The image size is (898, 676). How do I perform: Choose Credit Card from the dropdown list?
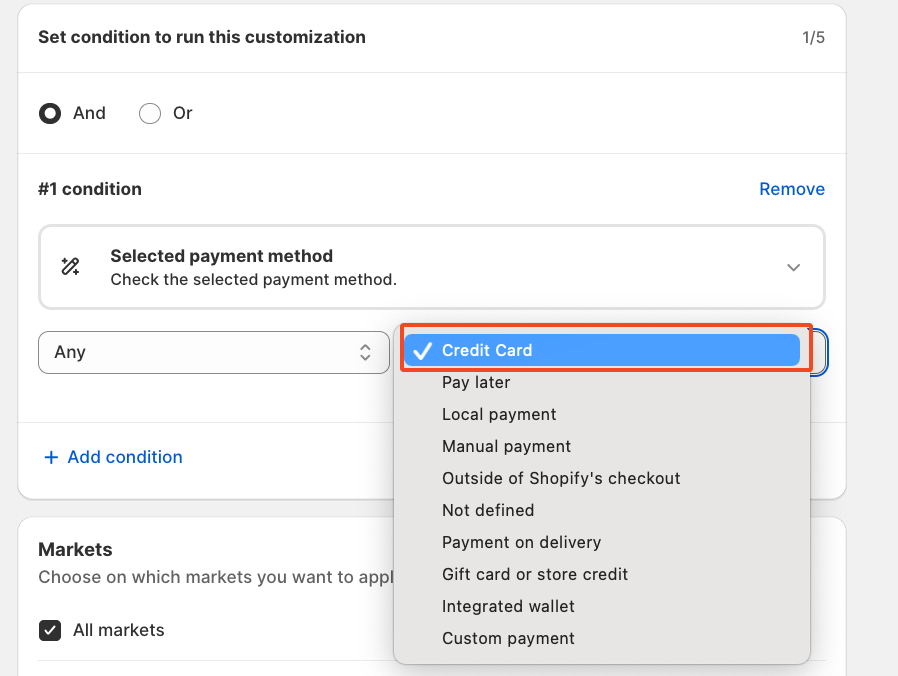coord(487,351)
